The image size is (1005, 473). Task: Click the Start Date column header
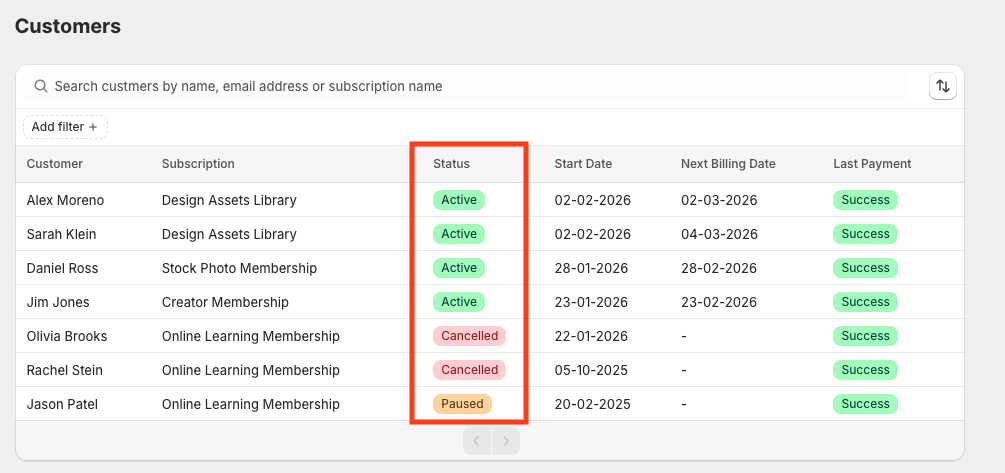(583, 164)
